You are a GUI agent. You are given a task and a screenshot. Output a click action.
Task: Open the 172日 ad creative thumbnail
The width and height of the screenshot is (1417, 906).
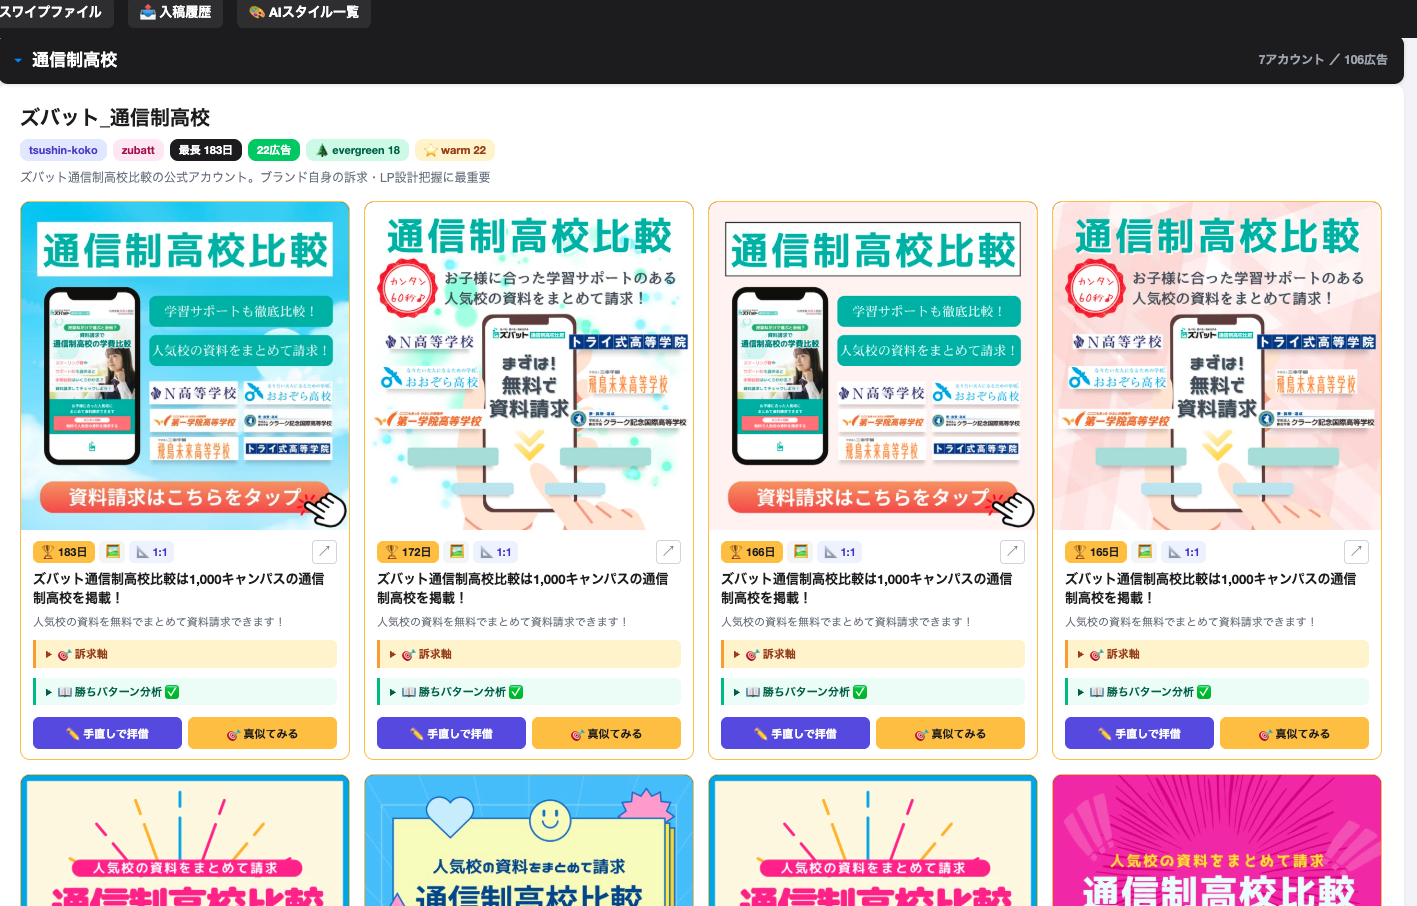click(x=529, y=366)
